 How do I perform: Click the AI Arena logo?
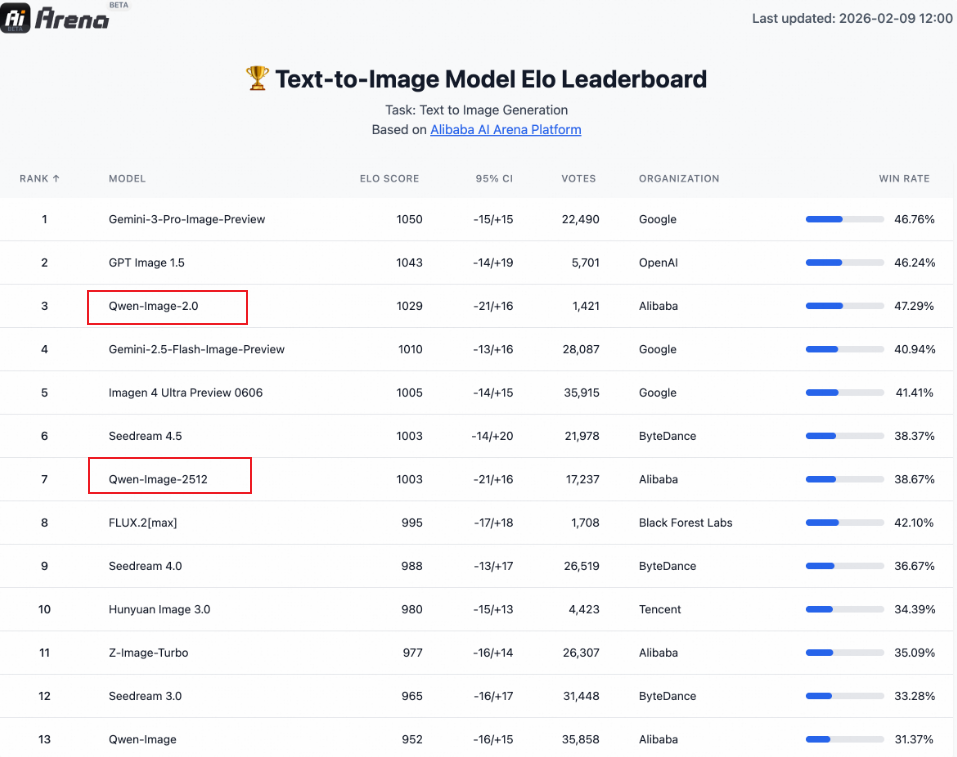pyautogui.click(x=57, y=17)
